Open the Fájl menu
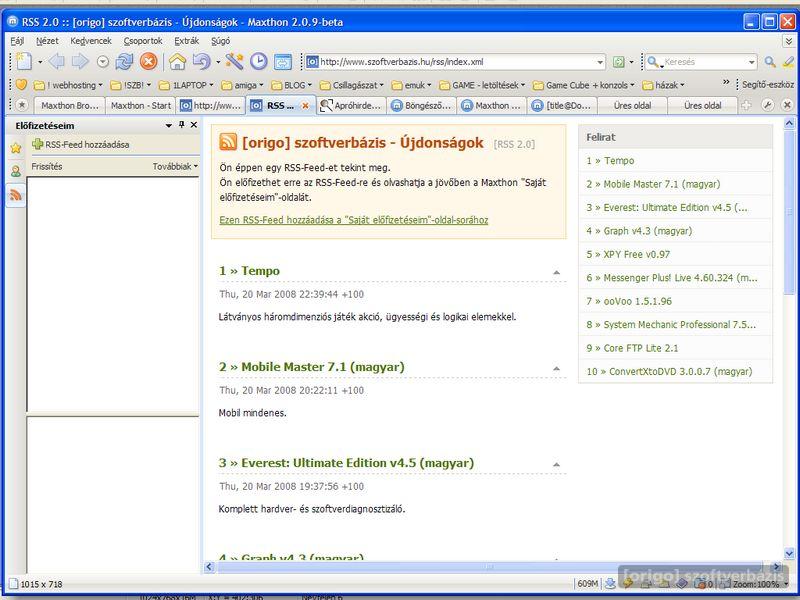800x600 pixels. tap(17, 41)
